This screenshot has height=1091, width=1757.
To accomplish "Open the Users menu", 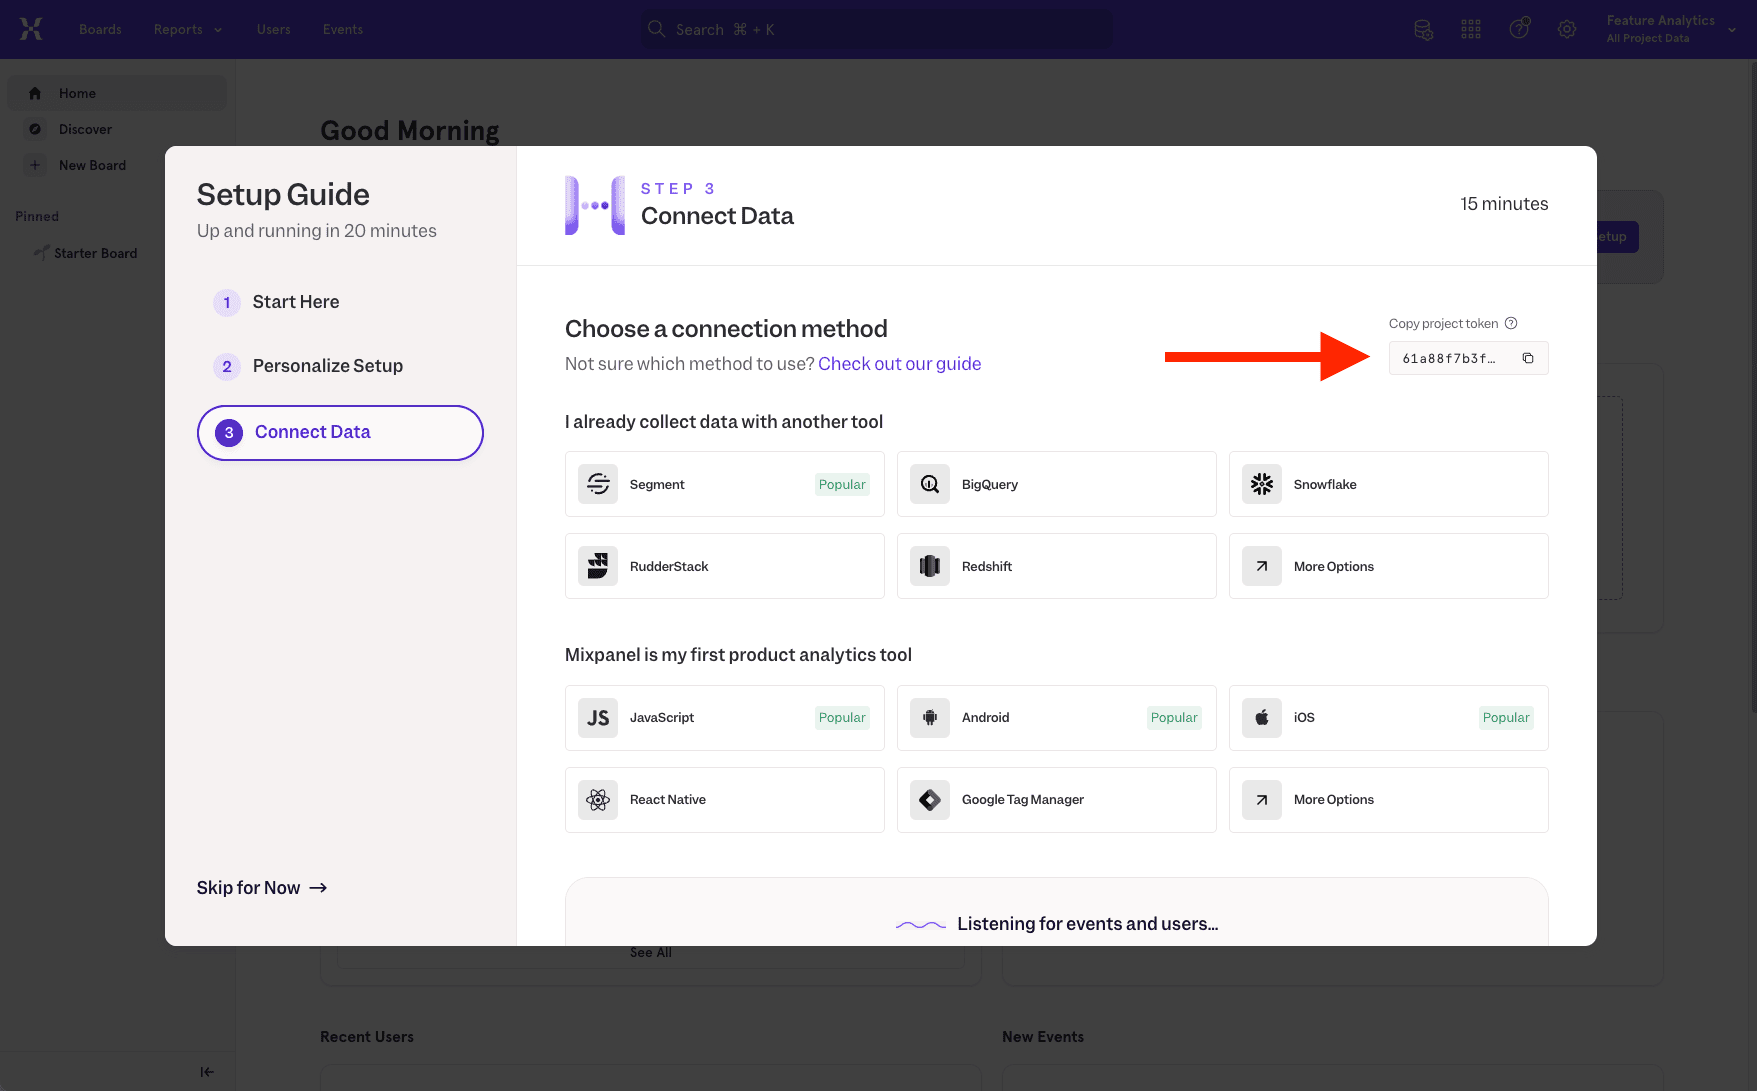I will [x=273, y=29].
